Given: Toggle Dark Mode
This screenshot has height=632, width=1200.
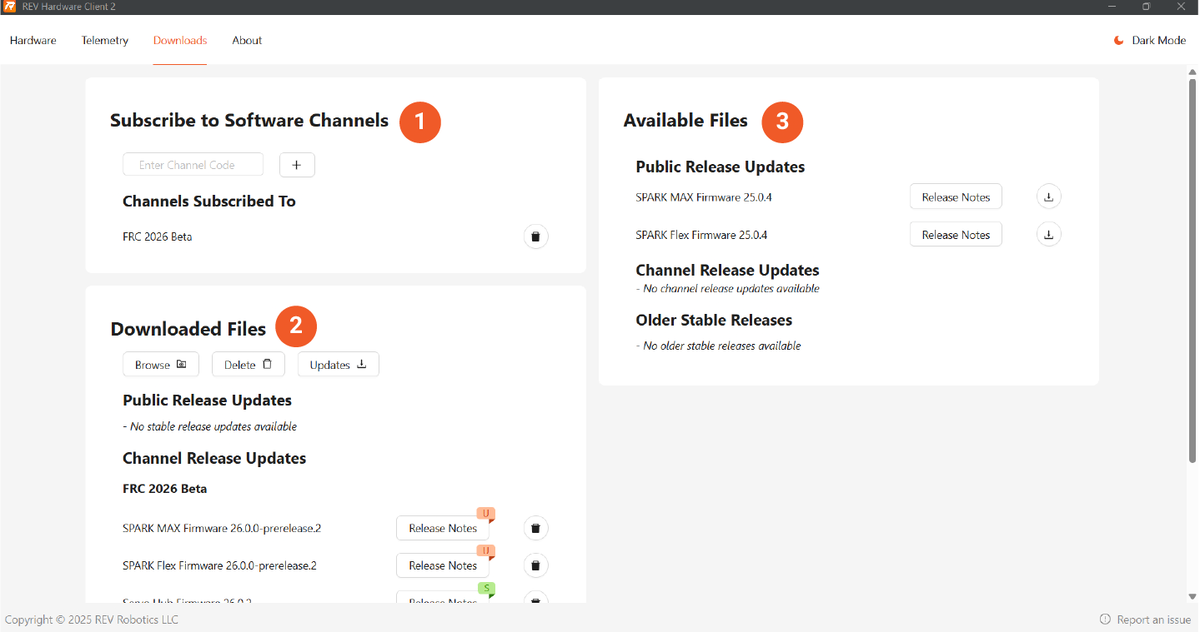Looking at the screenshot, I should click(1149, 41).
